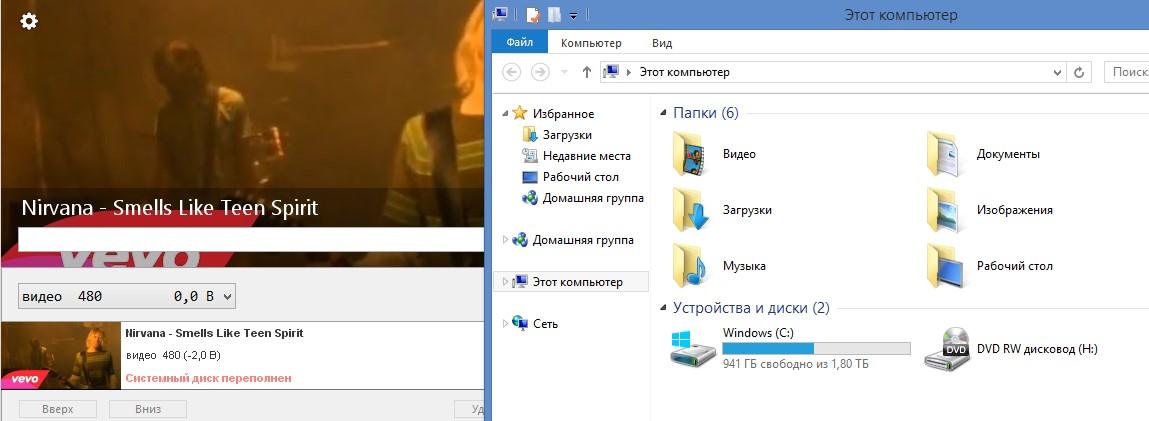
Task: Switch to the Компьютер ribbon tab
Action: click(591, 43)
